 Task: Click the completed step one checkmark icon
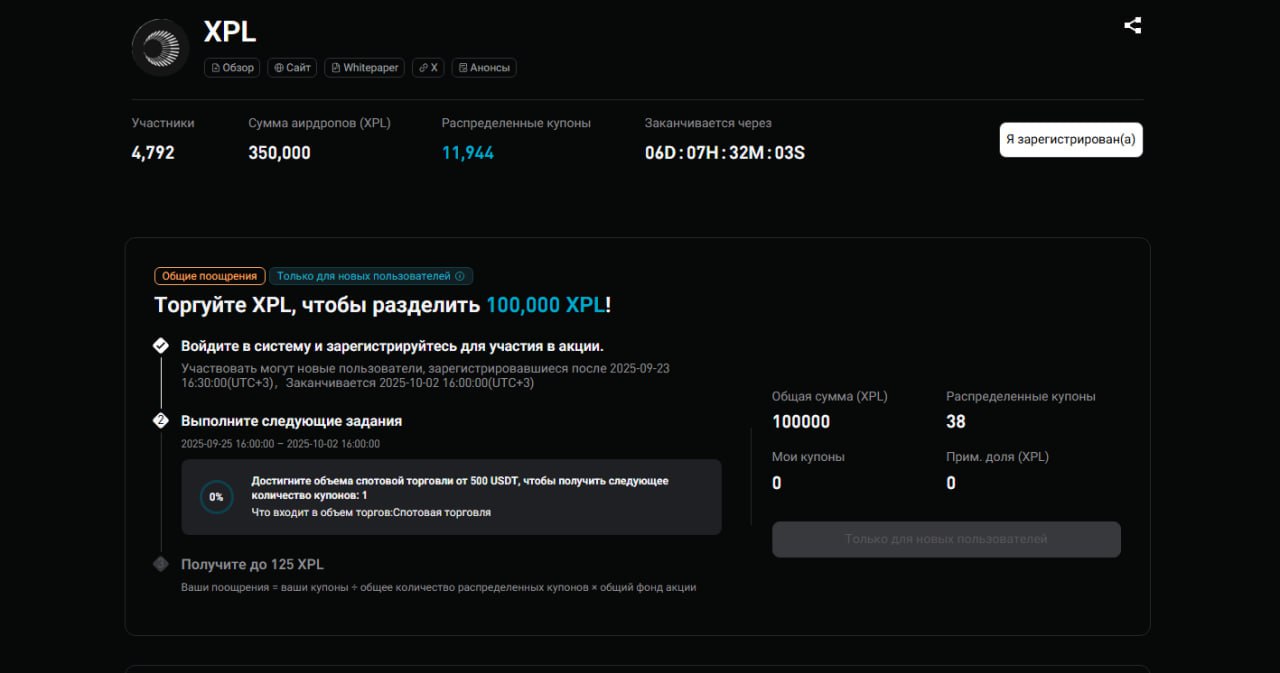[160, 345]
